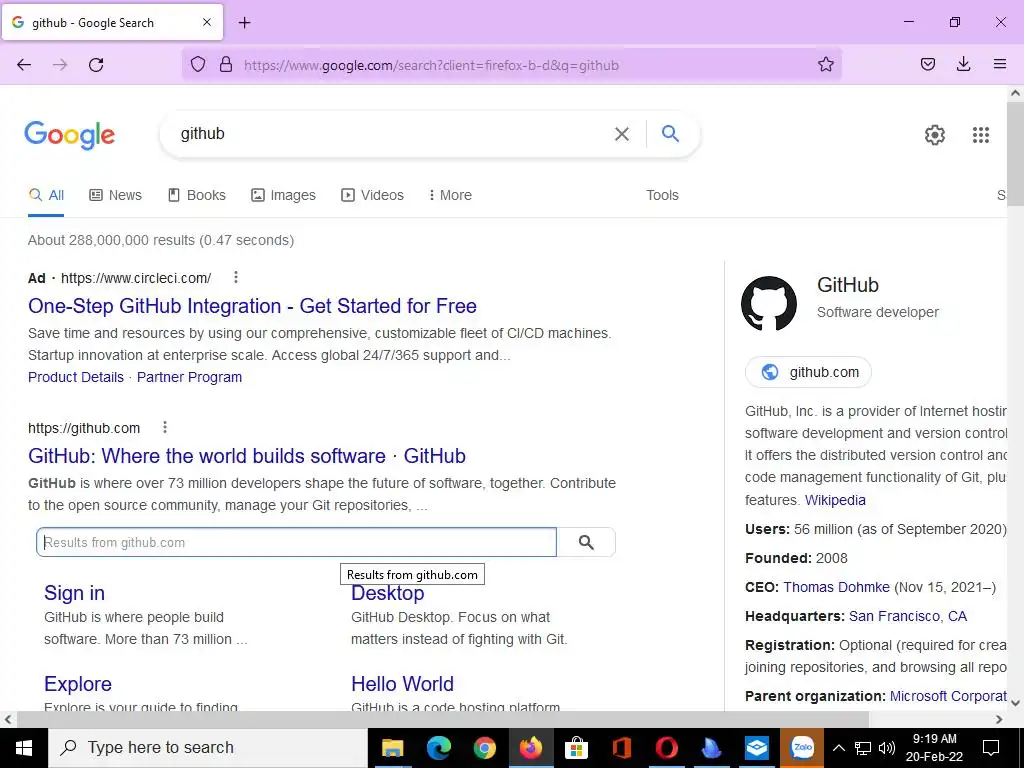Click the Google logo
The width and height of the screenshot is (1024, 768).
70,135
